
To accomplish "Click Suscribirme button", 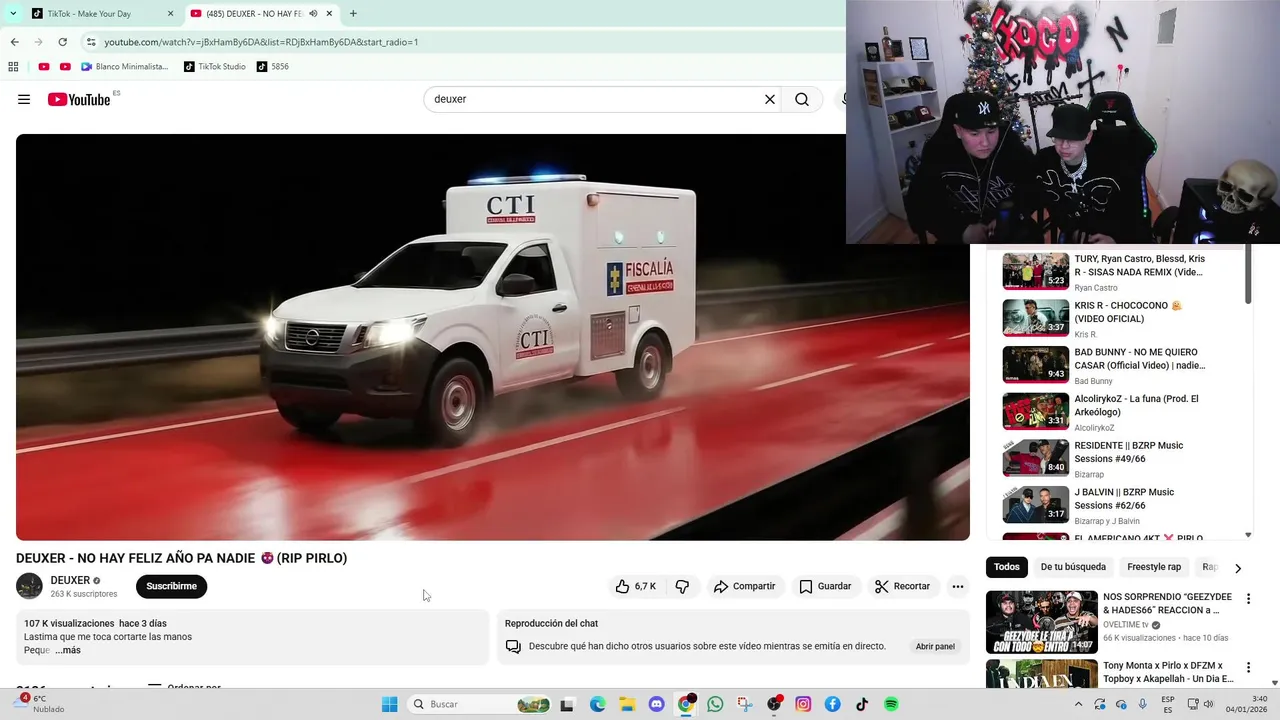I will (171, 586).
